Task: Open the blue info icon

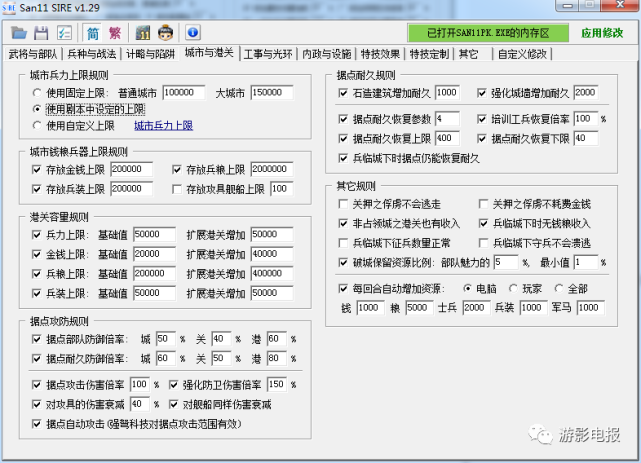Action: pyautogui.click(x=193, y=32)
